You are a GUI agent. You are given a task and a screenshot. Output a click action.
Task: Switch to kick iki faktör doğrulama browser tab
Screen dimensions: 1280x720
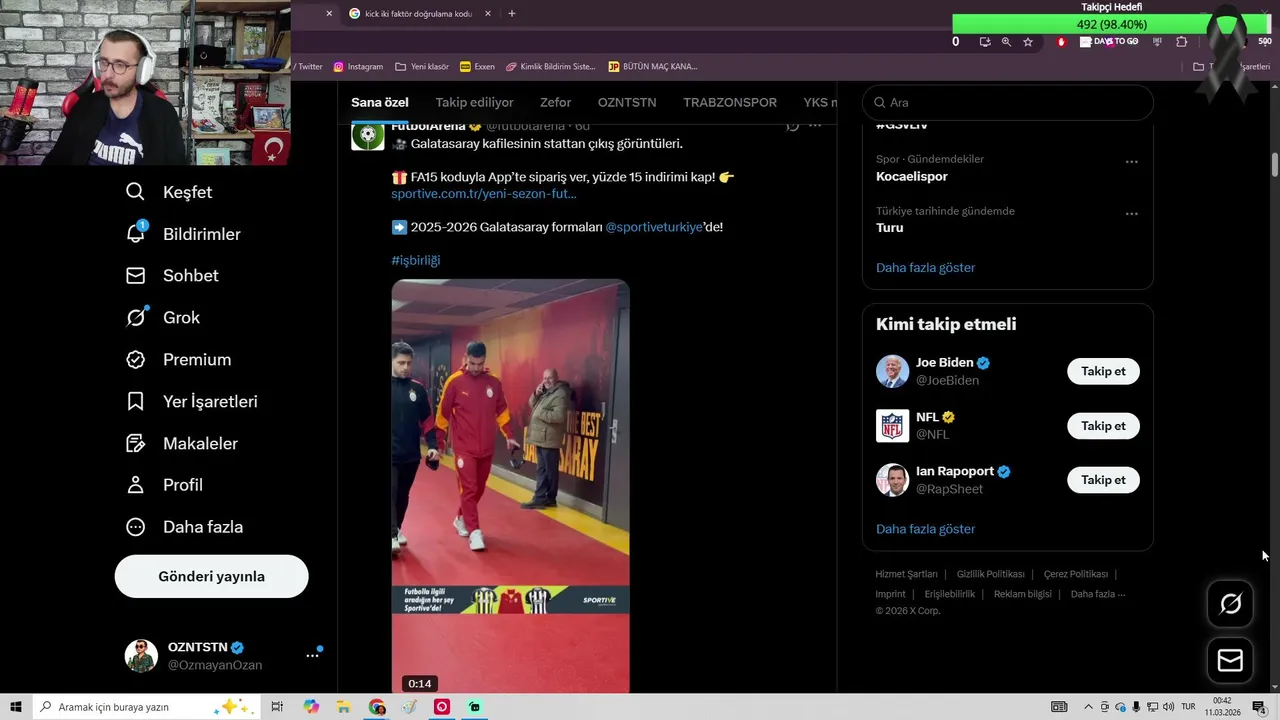(x=419, y=14)
